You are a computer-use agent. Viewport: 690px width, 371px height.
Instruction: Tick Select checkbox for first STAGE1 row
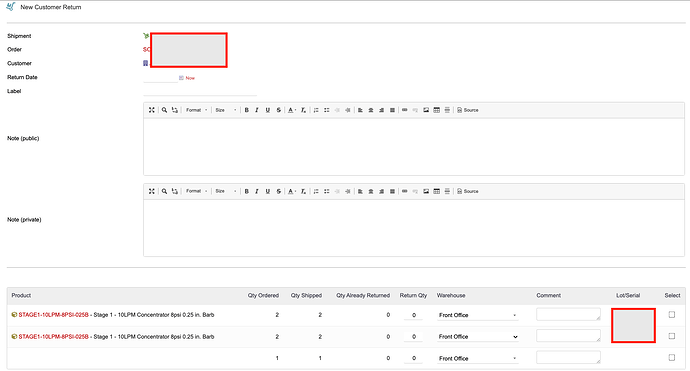point(672,314)
